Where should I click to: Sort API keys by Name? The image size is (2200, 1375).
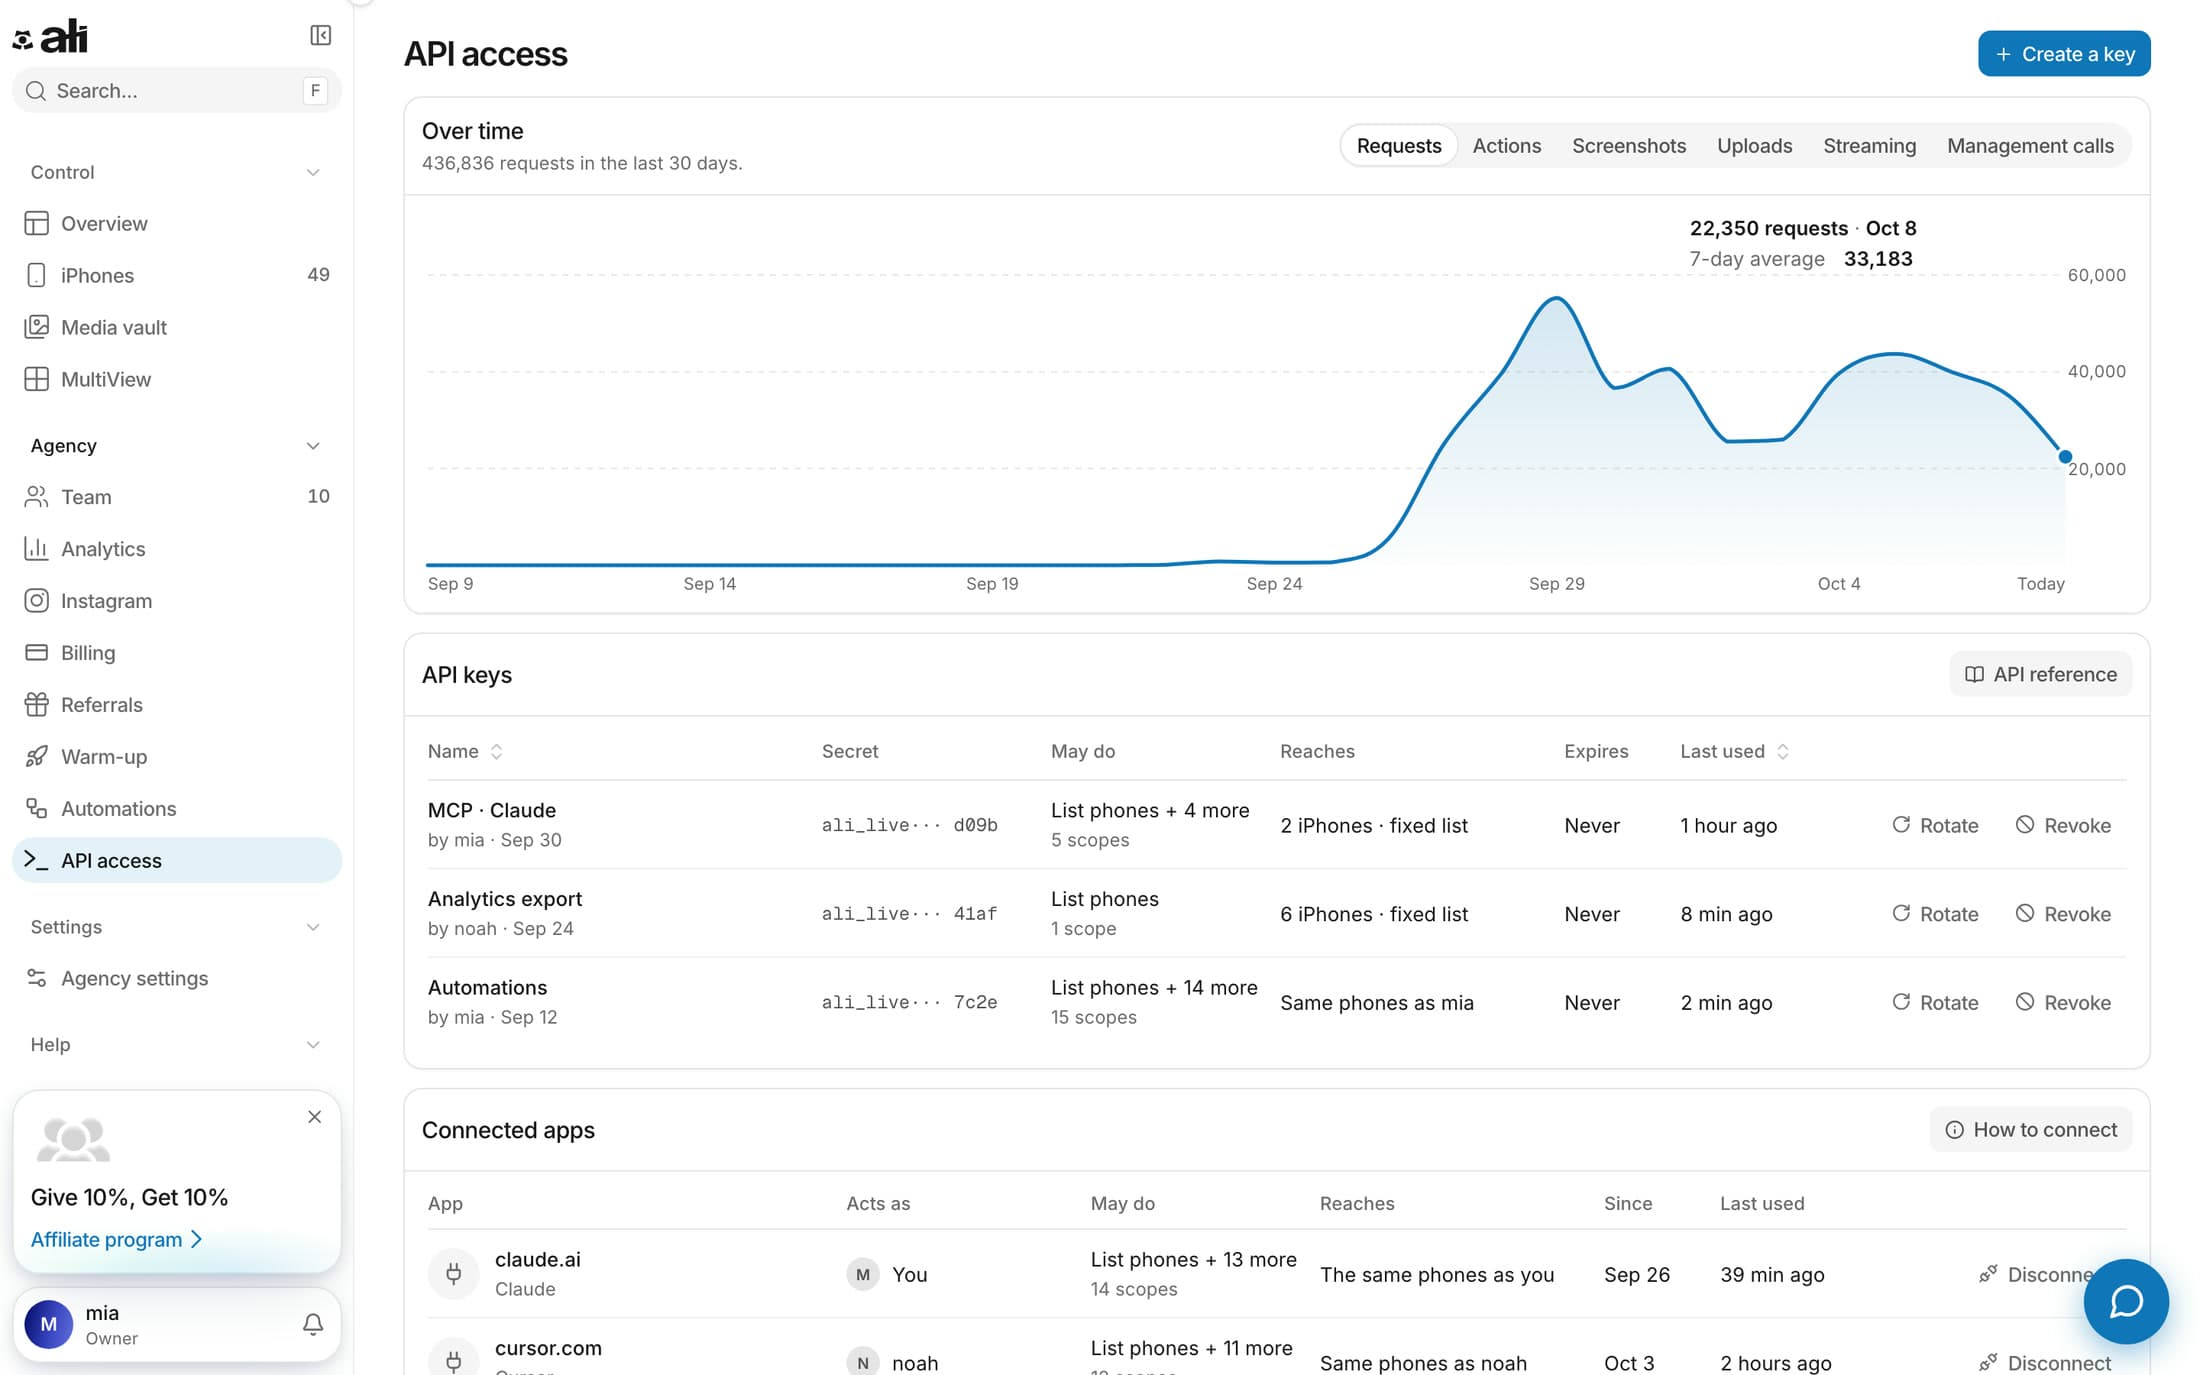coord(465,752)
